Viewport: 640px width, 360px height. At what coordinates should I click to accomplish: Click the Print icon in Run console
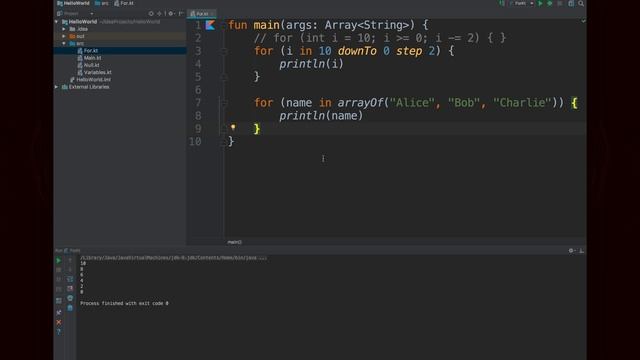click(x=70, y=298)
